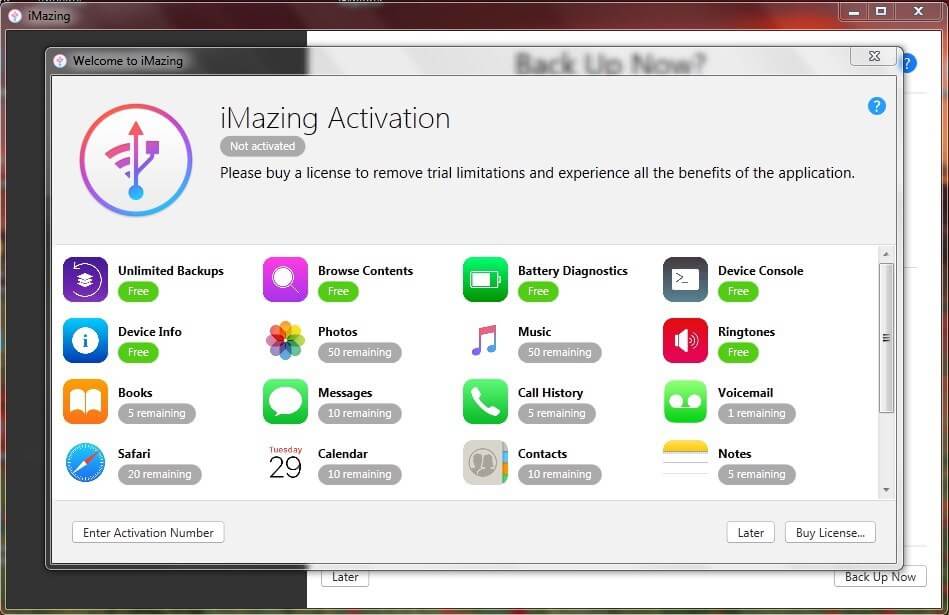
Task: Select the Browse Contents magnifier icon
Action: point(285,280)
